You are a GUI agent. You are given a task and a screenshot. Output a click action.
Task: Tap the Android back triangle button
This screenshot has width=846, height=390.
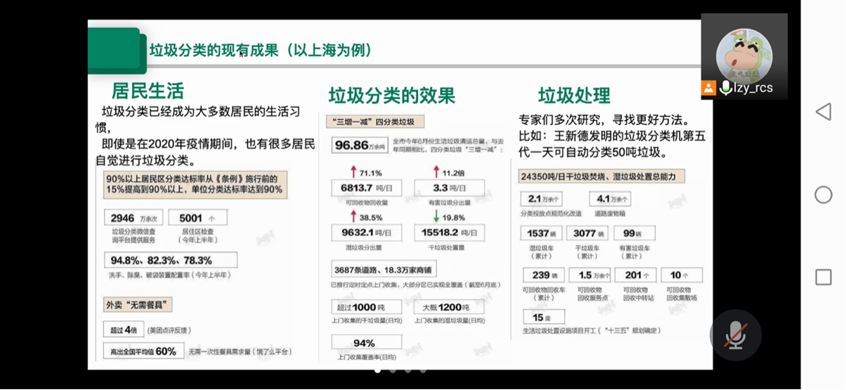823,112
